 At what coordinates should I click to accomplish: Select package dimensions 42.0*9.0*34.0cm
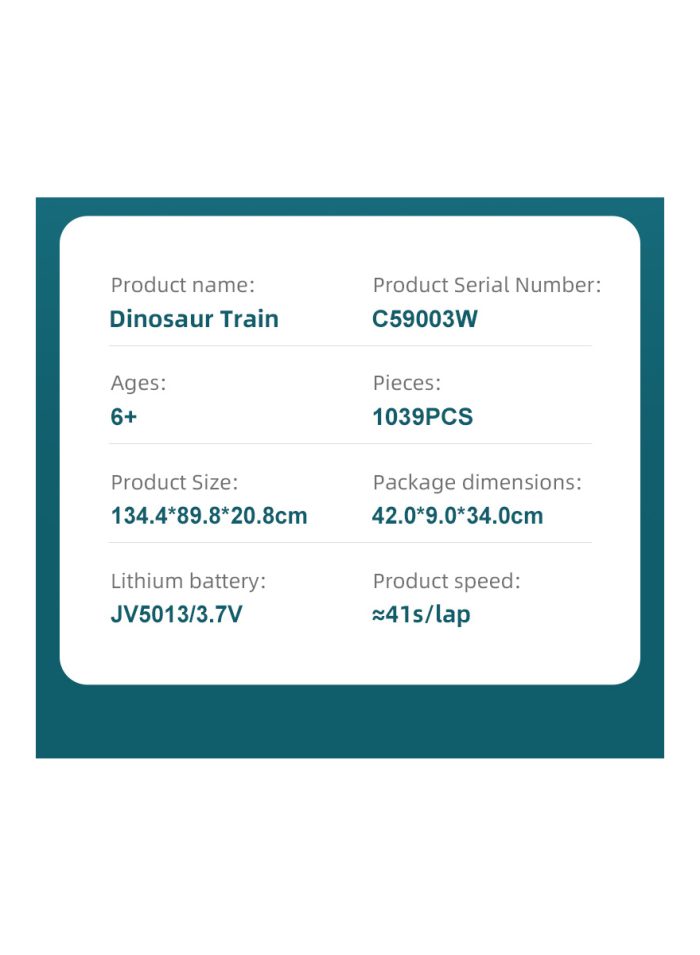(457, 516)
